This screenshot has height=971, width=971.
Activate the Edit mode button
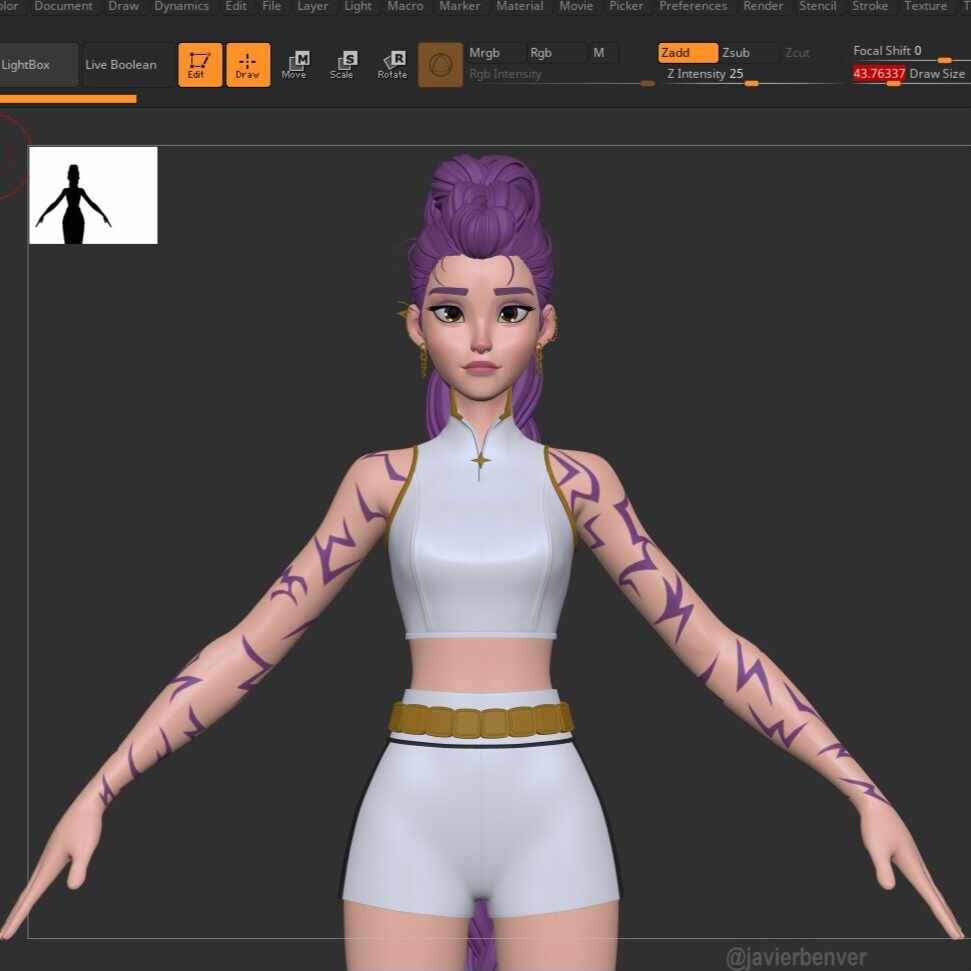coord(200,64)
